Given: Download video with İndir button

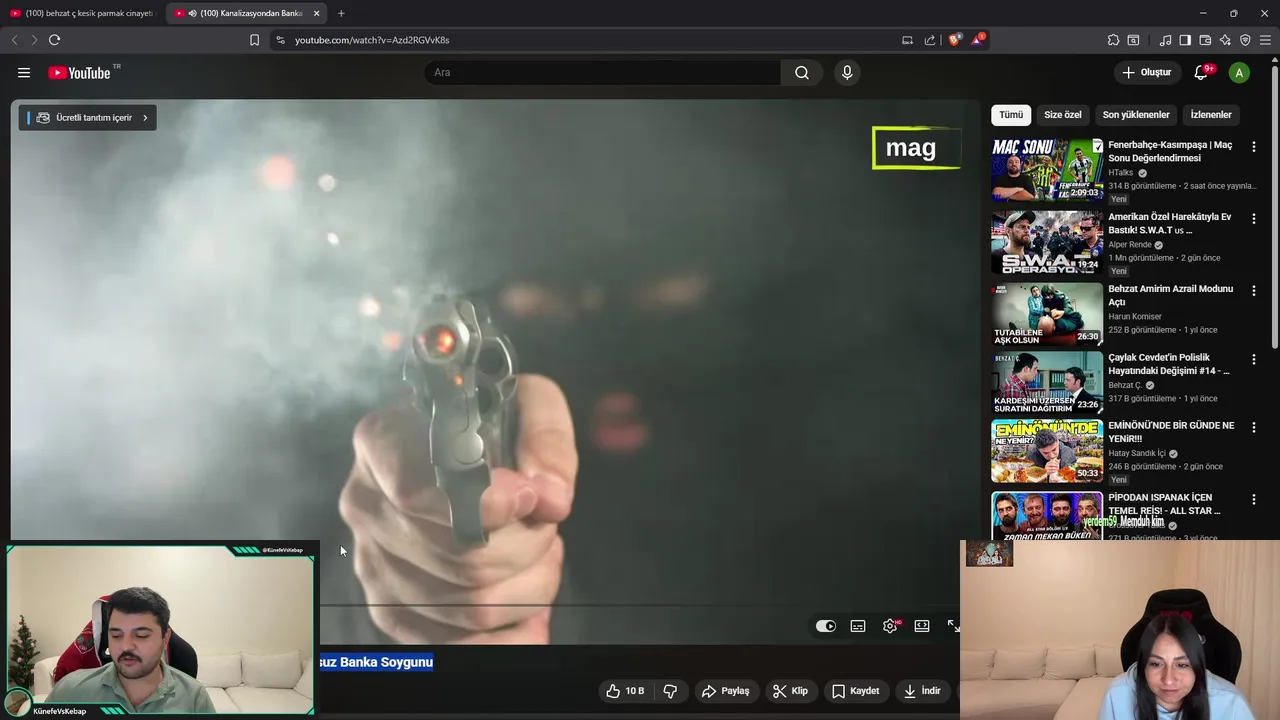Looking at the screenshot, I should (x=922, y=691).
